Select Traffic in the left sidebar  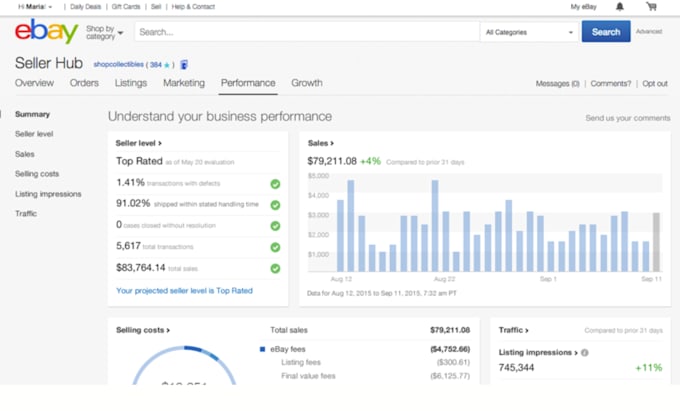pyautogui.click(x=26, y=213)
